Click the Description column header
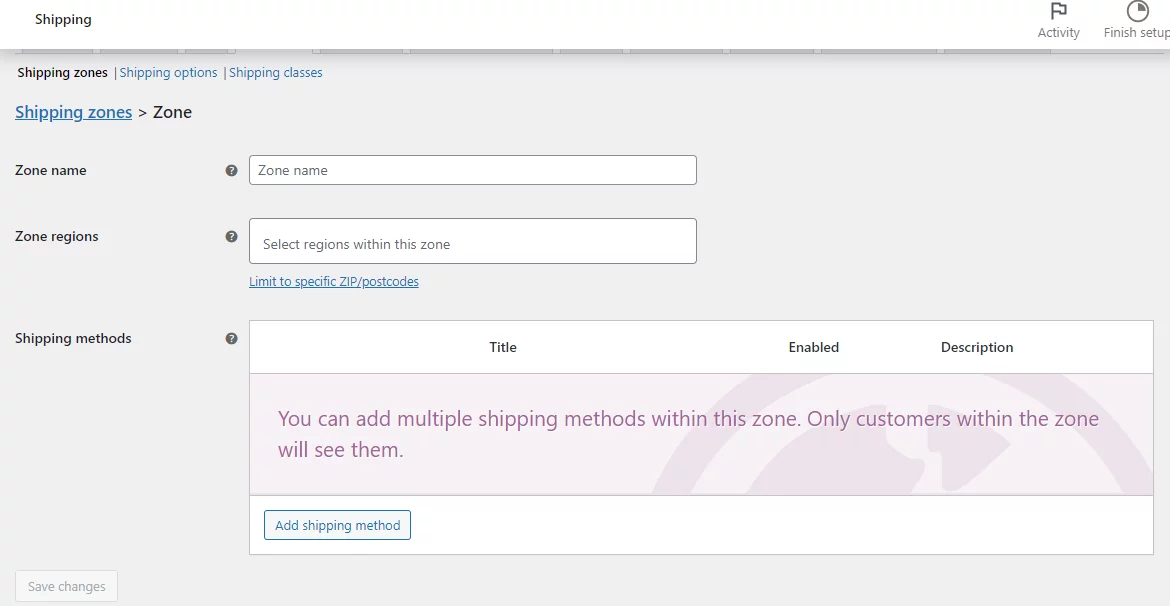Screen dimensions: 1170x606 (x=977, y=347)
